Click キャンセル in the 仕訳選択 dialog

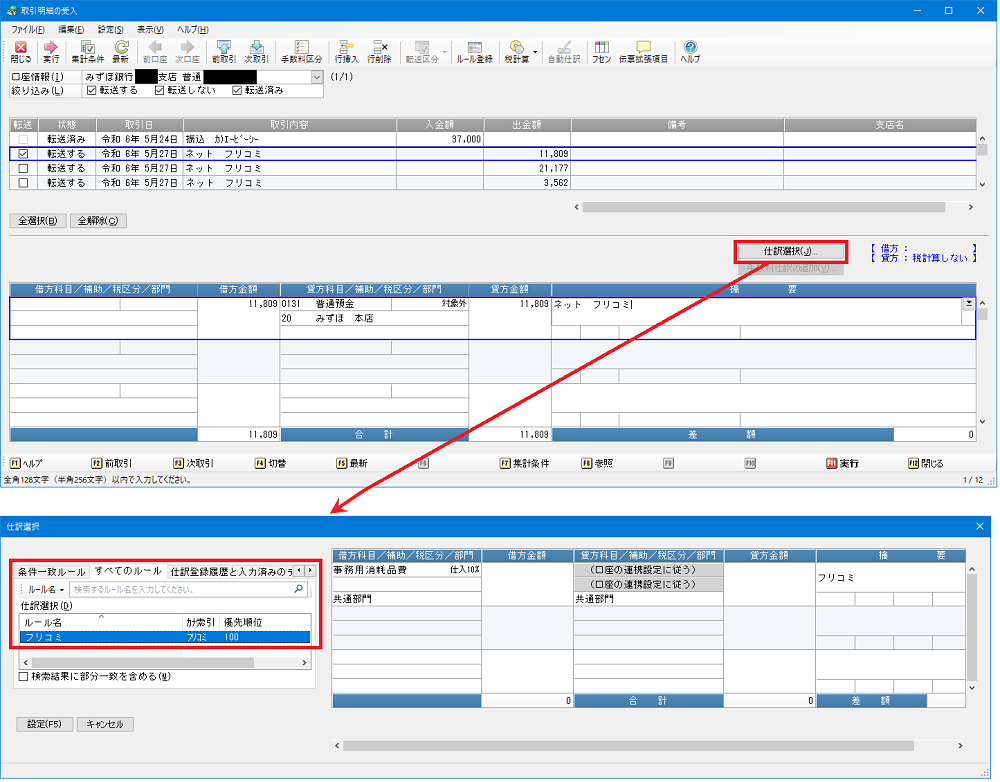pos(105,725)
